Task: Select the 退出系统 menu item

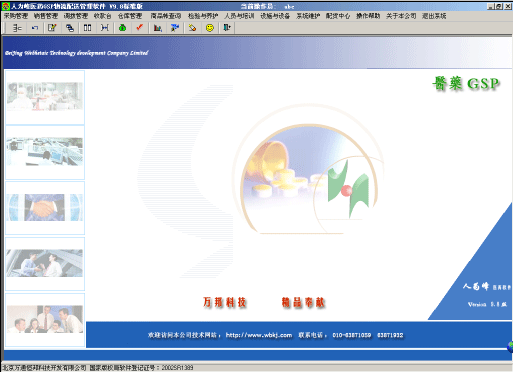Action: (434, 16)
